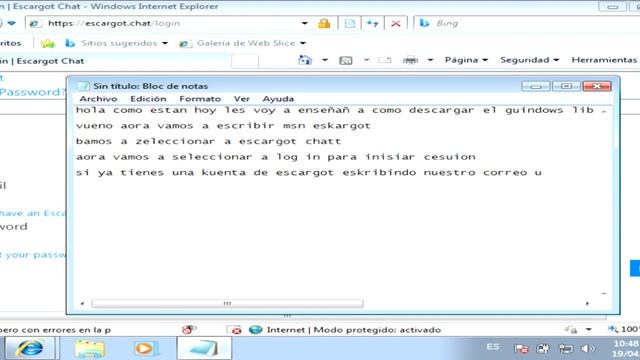Click the compatibility view icon

pos(350,23)
